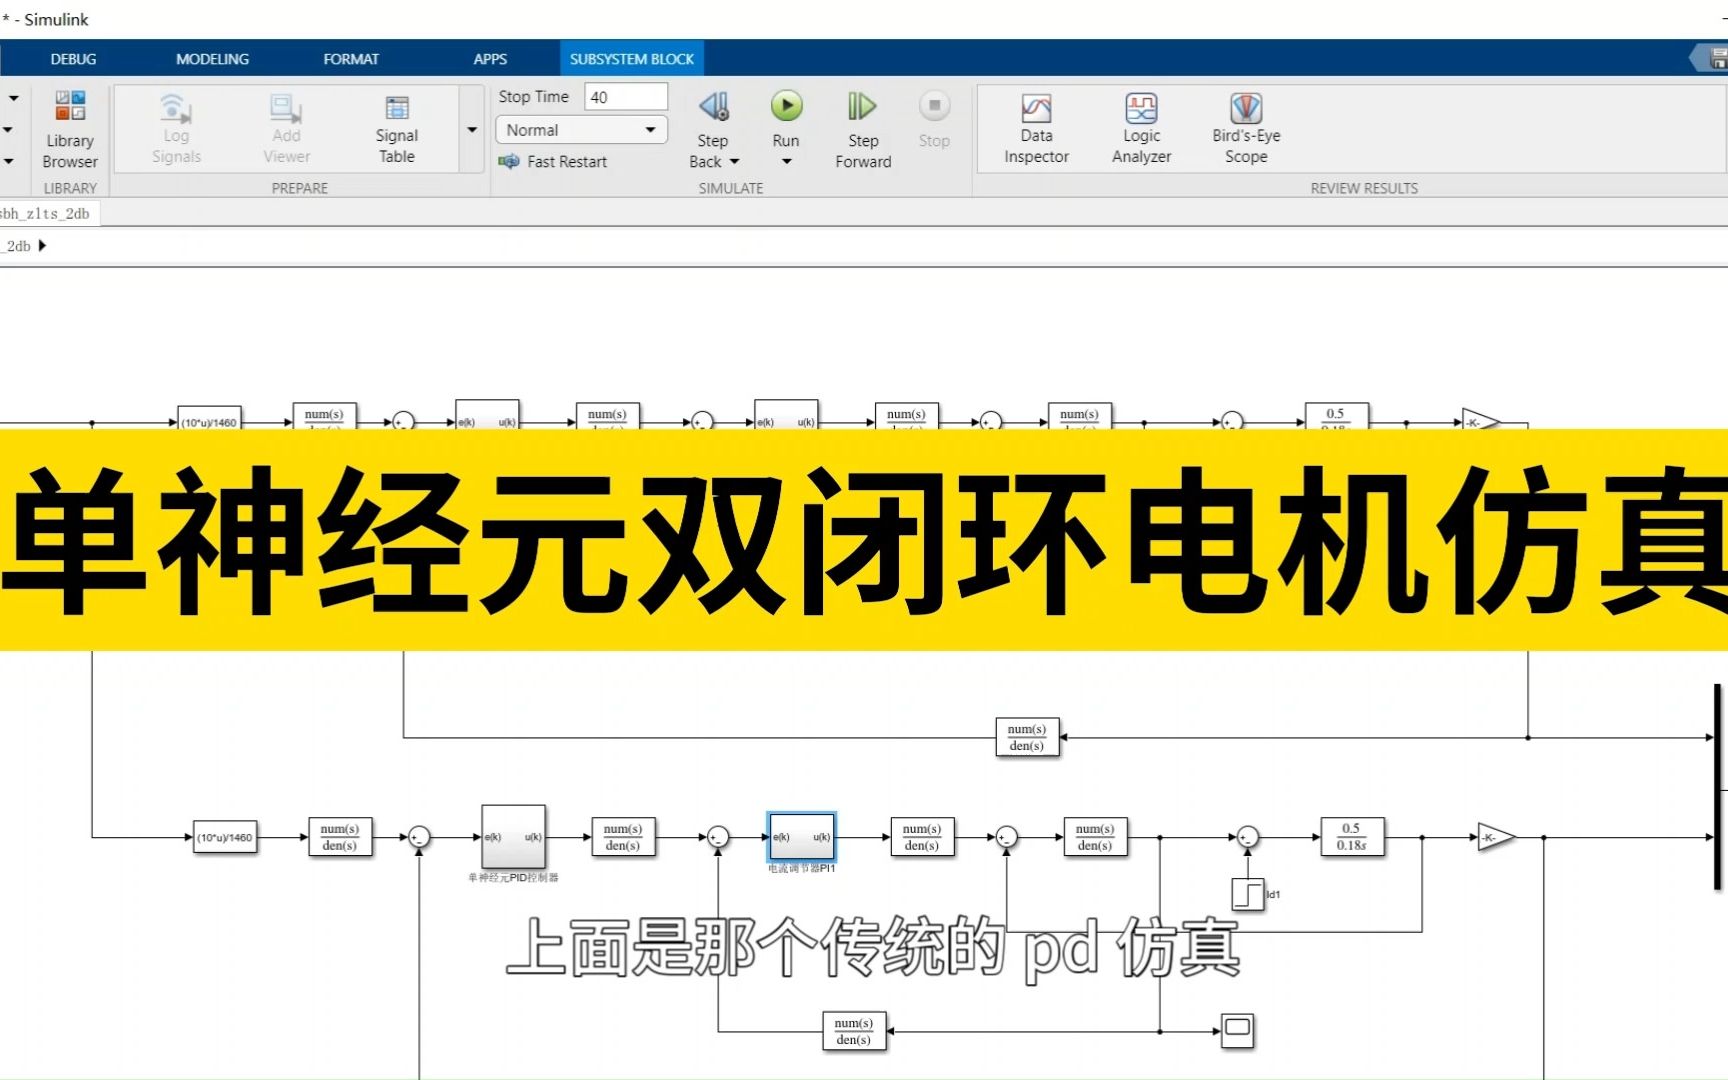Open the Signal Table
Image resolution: width=1728 pixels, height=1080 pixels.
[396, 128]
